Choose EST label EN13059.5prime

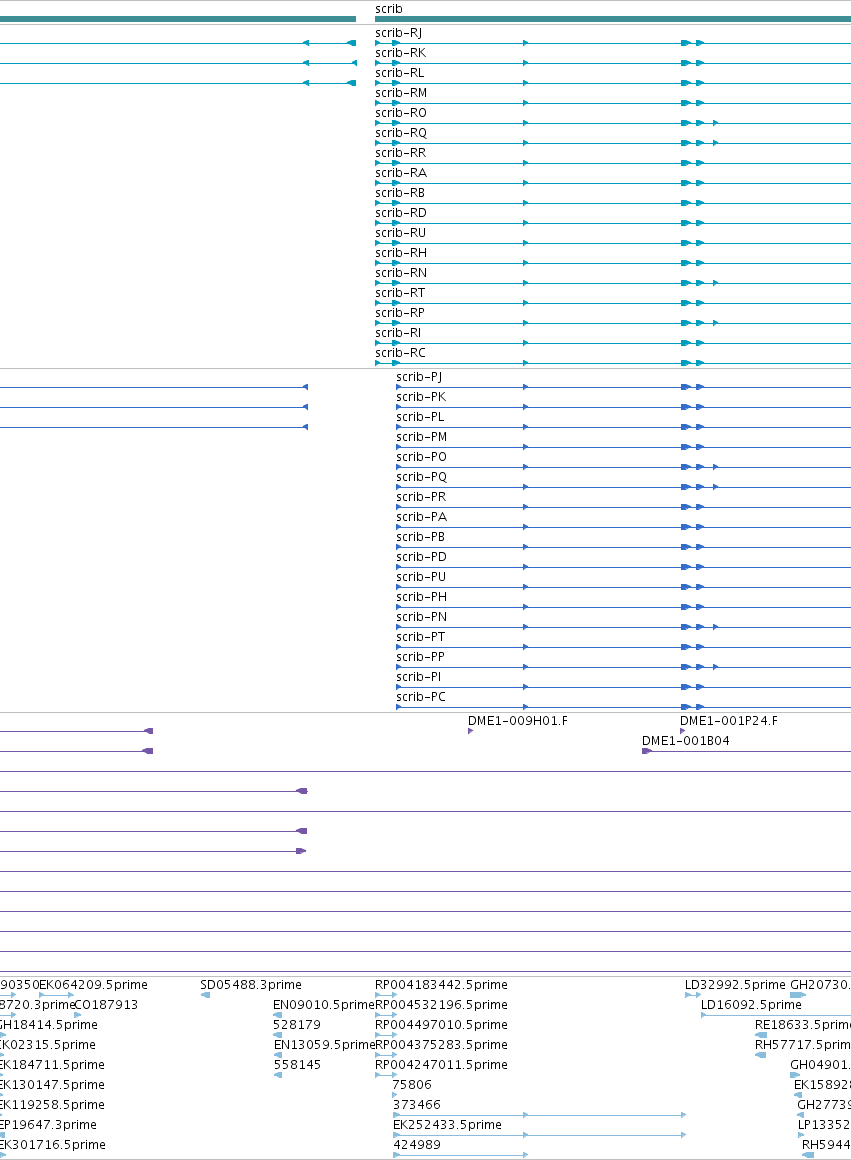324,1045
